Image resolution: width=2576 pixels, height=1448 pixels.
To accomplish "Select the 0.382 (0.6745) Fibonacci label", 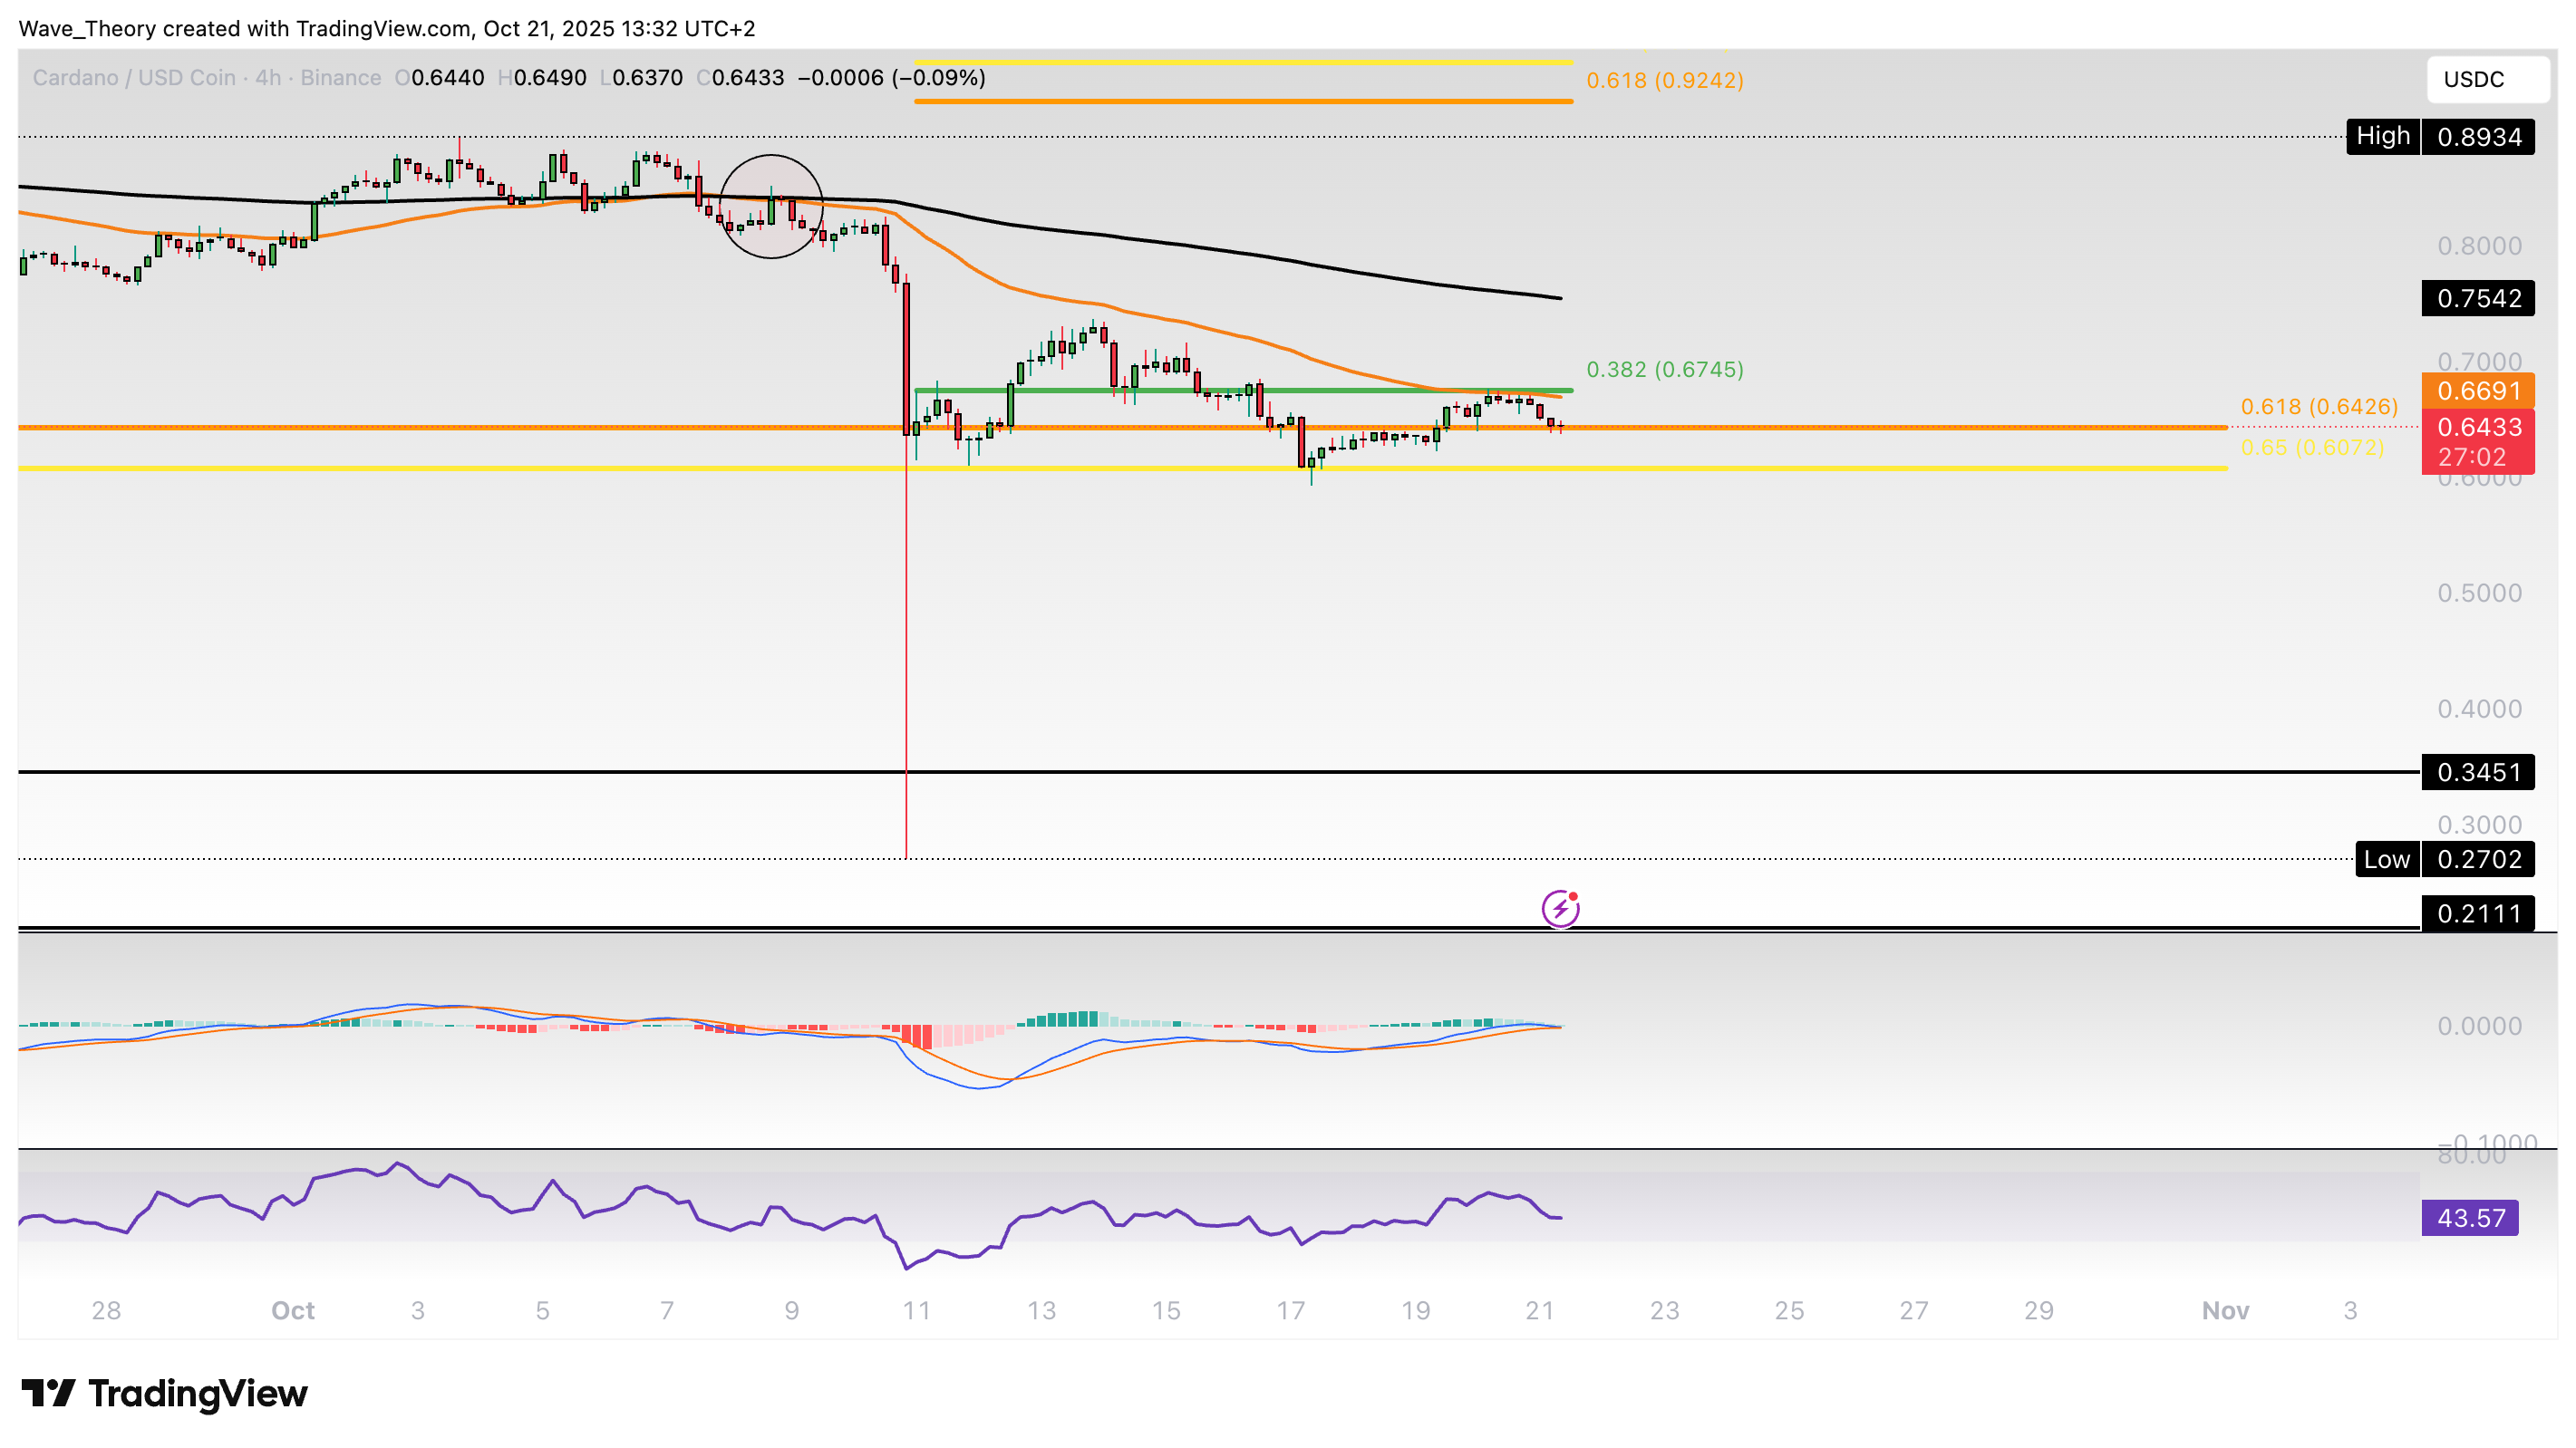I will coord(1664,369).
